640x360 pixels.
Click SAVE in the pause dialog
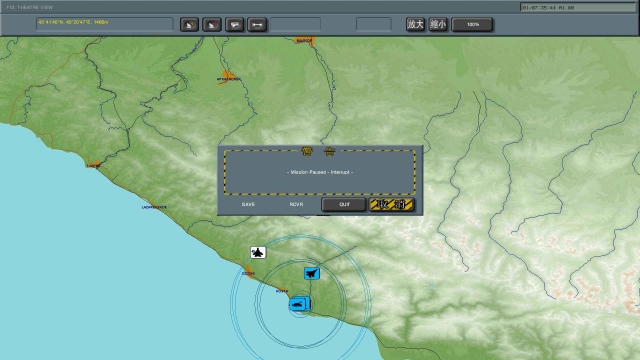[x=248, y=204]
